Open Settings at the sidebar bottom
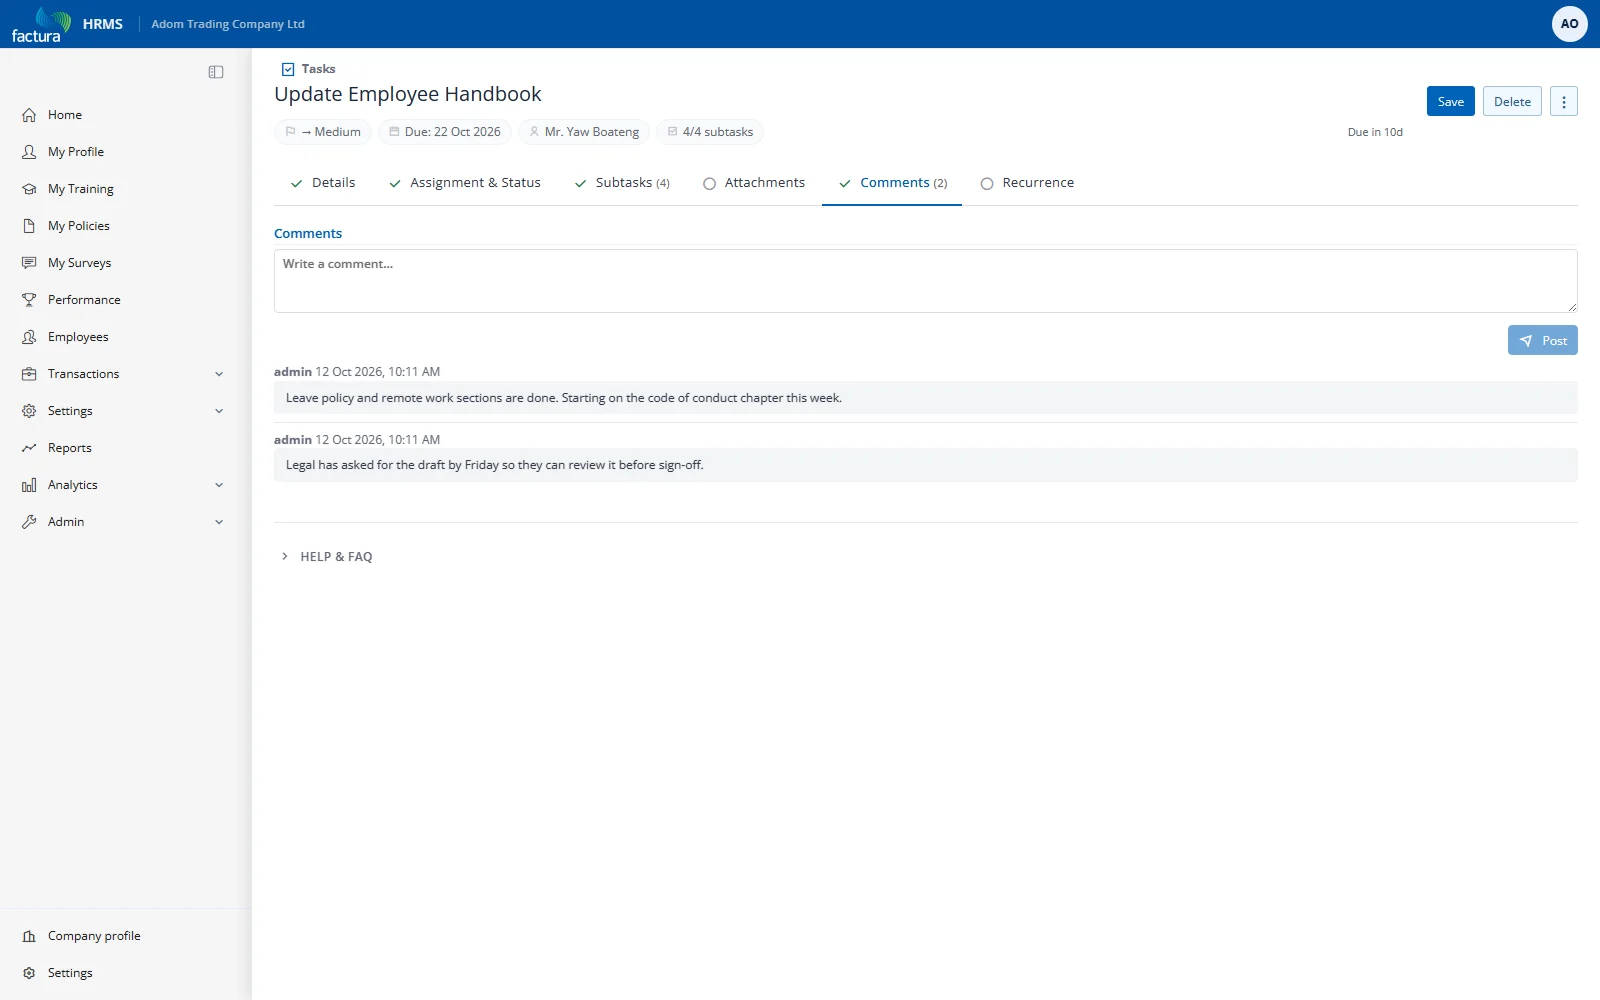The image size is (1600, 1000). coord(70,973)
